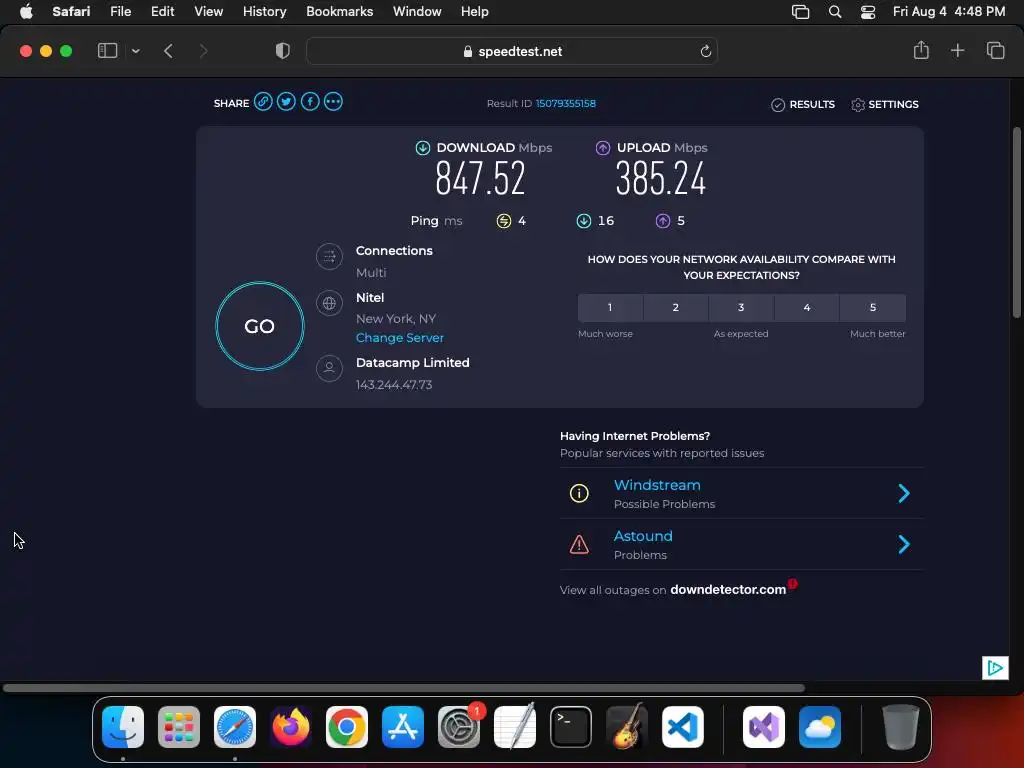Image resolution: width=1024 pixels, height=768 pixels.
Task: Open Speedtest Settings
Action: [885, 104]
